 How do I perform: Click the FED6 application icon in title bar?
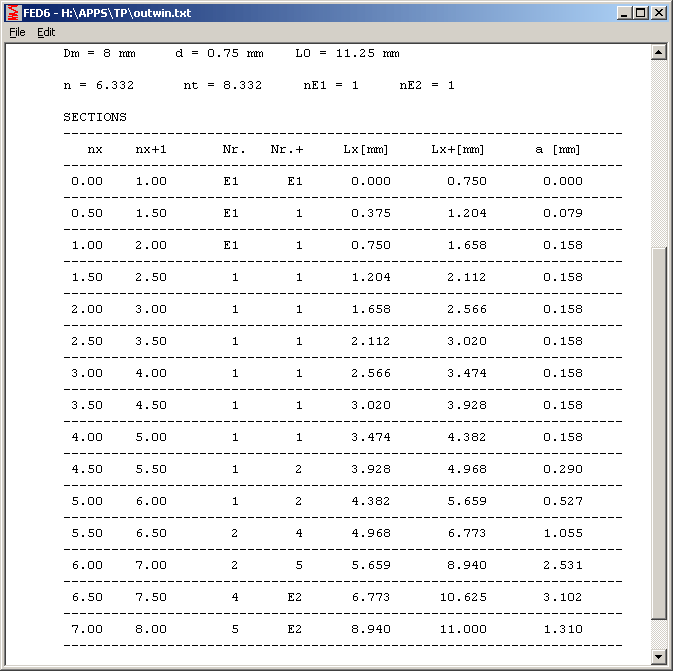[14, 13]
